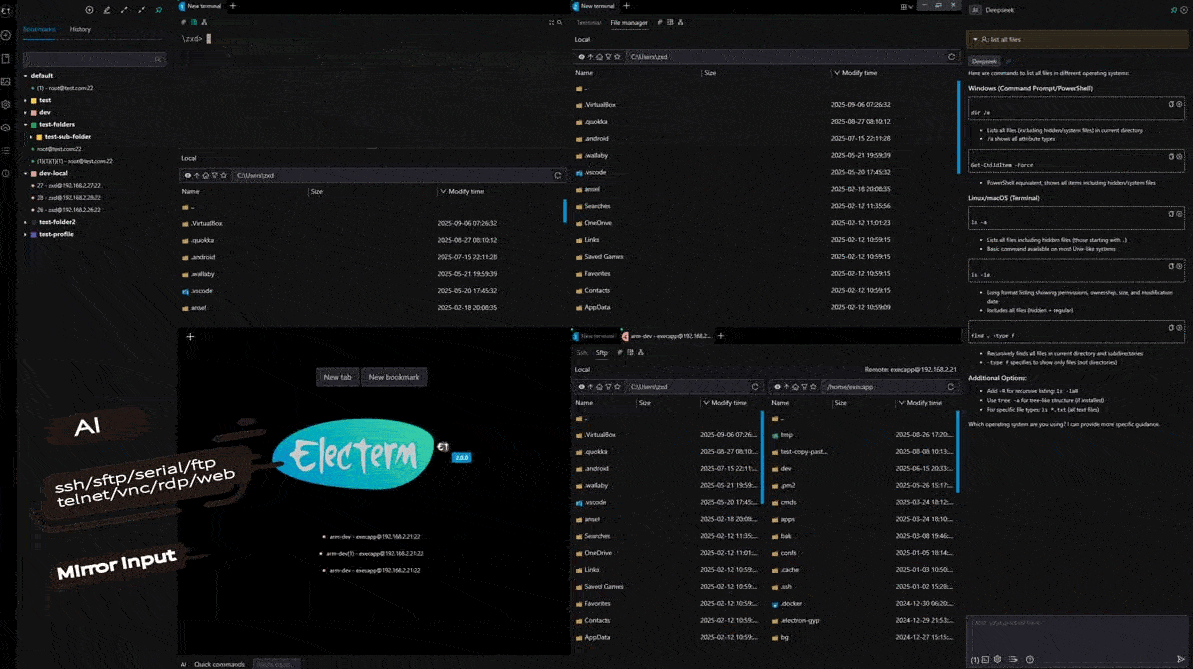Screen dimensions: 1193x669
Task: Click the bookmark search input field
Action: click(93, 59)
